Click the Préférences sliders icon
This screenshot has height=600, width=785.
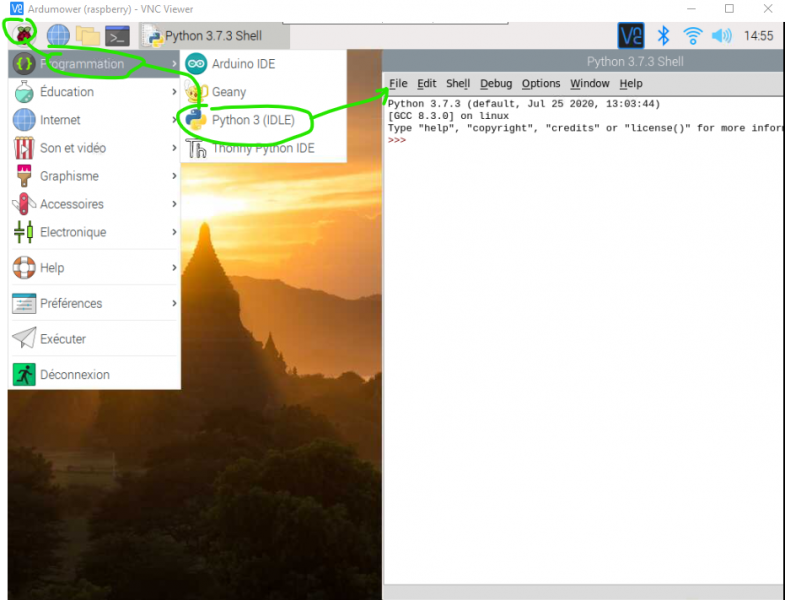[24, 303]
